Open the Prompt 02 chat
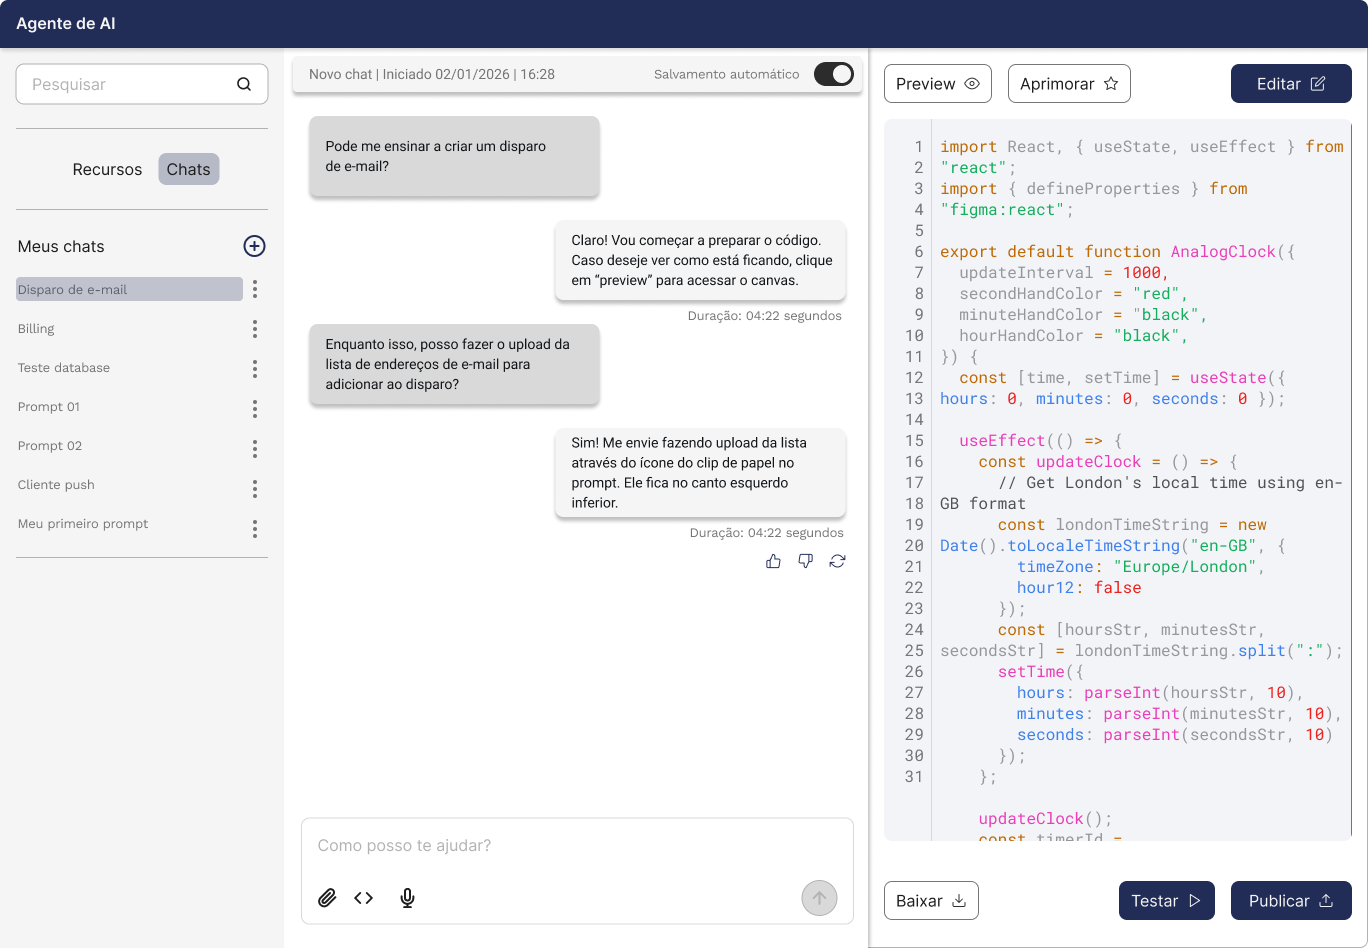The width and height of the screenshot is (1368, 948). 50,445
